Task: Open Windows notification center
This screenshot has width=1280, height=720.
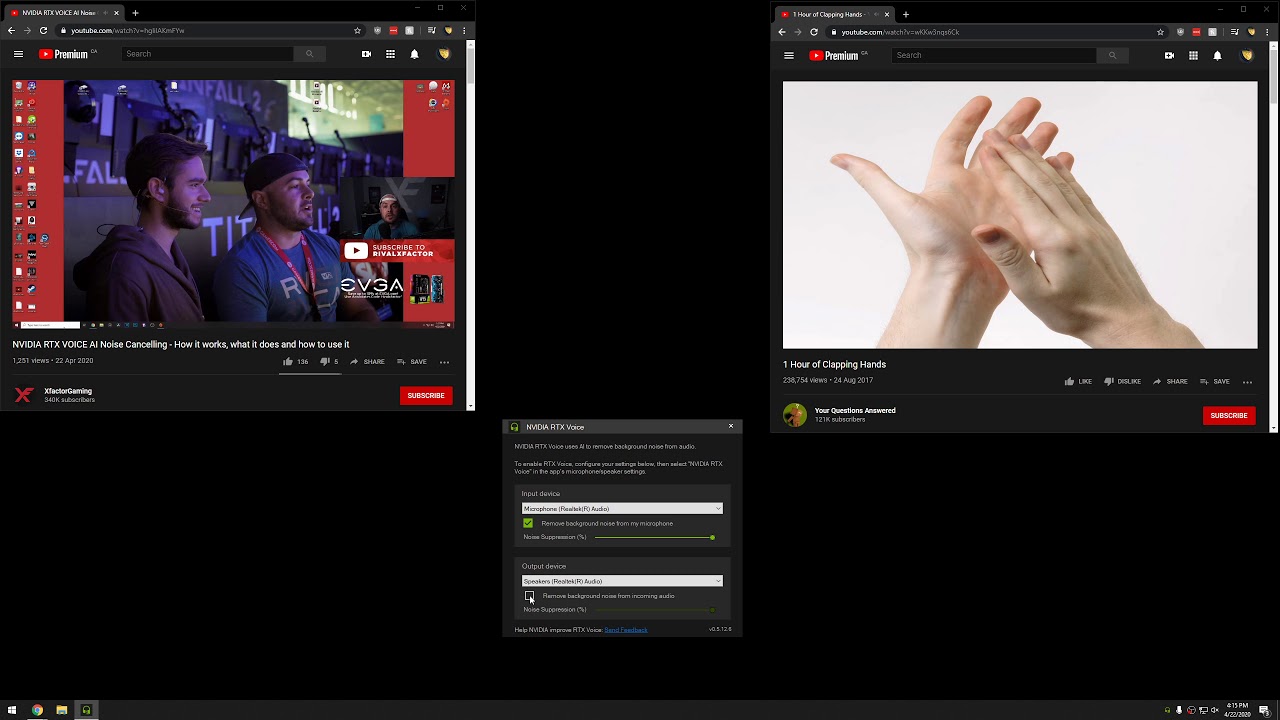Action: coord(1264,710)
